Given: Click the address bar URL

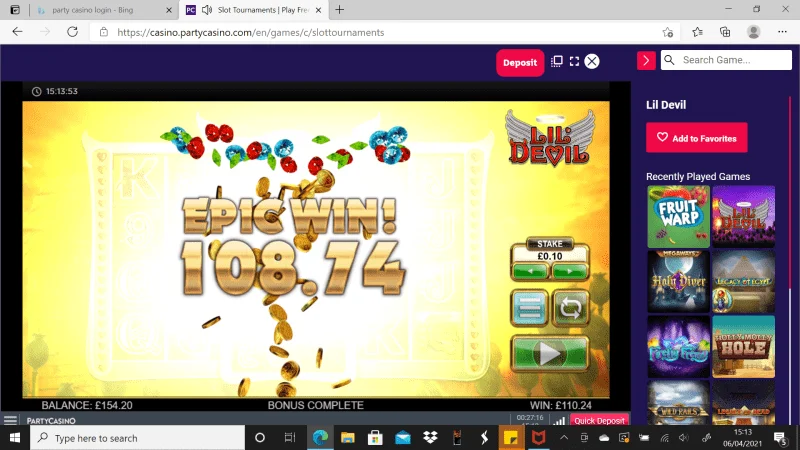Looking at the screenshot, I should pyautogui.click(x=251, y=32).
